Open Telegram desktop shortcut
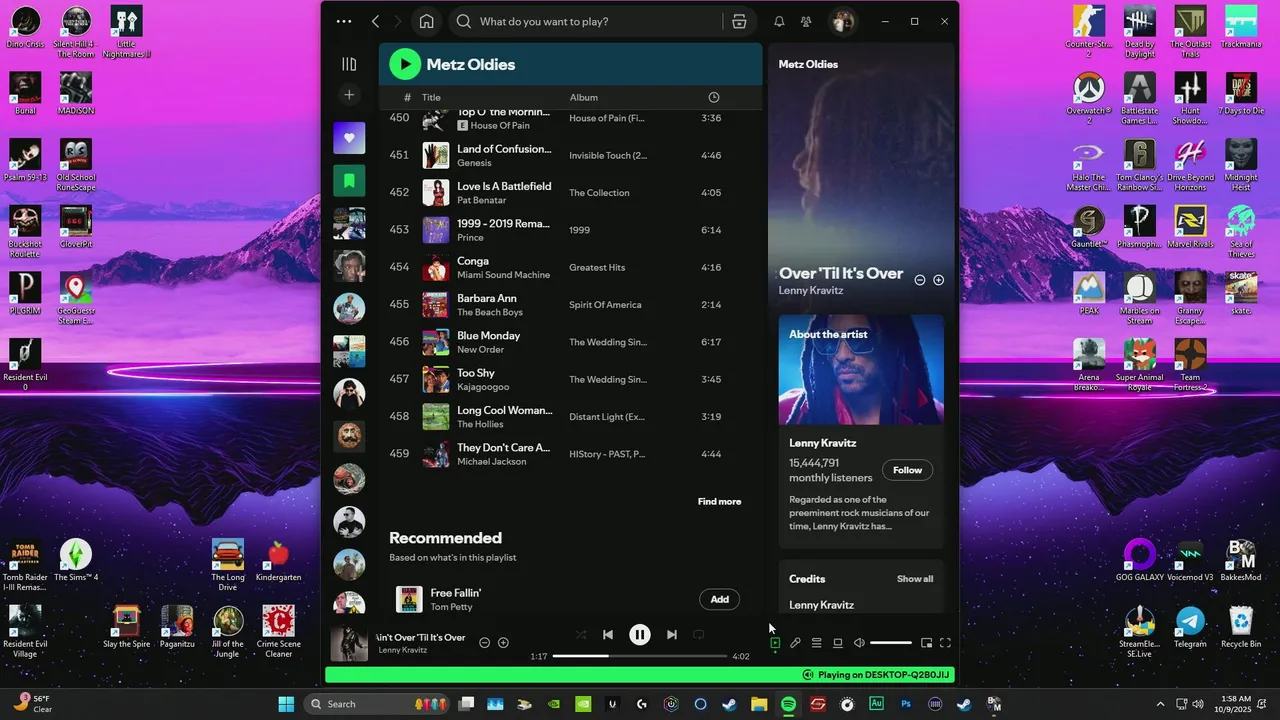1280x720 pixels. [1190, 628]
